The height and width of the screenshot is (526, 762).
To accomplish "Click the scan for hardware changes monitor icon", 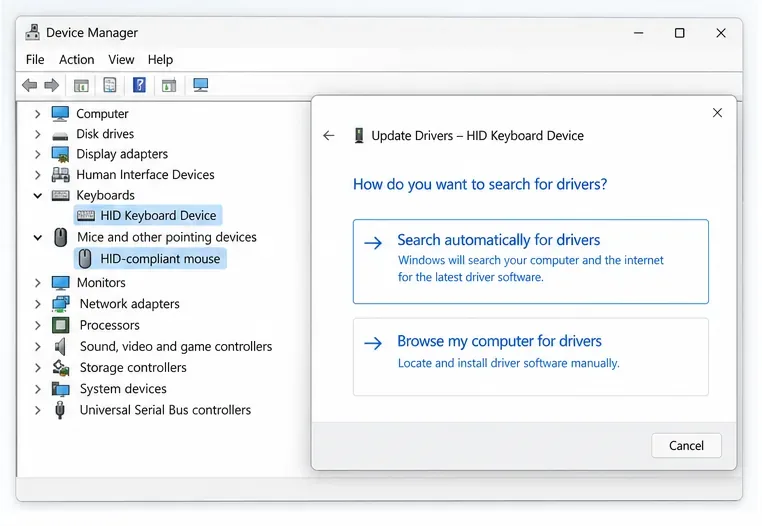I will (x=201, y=85).
